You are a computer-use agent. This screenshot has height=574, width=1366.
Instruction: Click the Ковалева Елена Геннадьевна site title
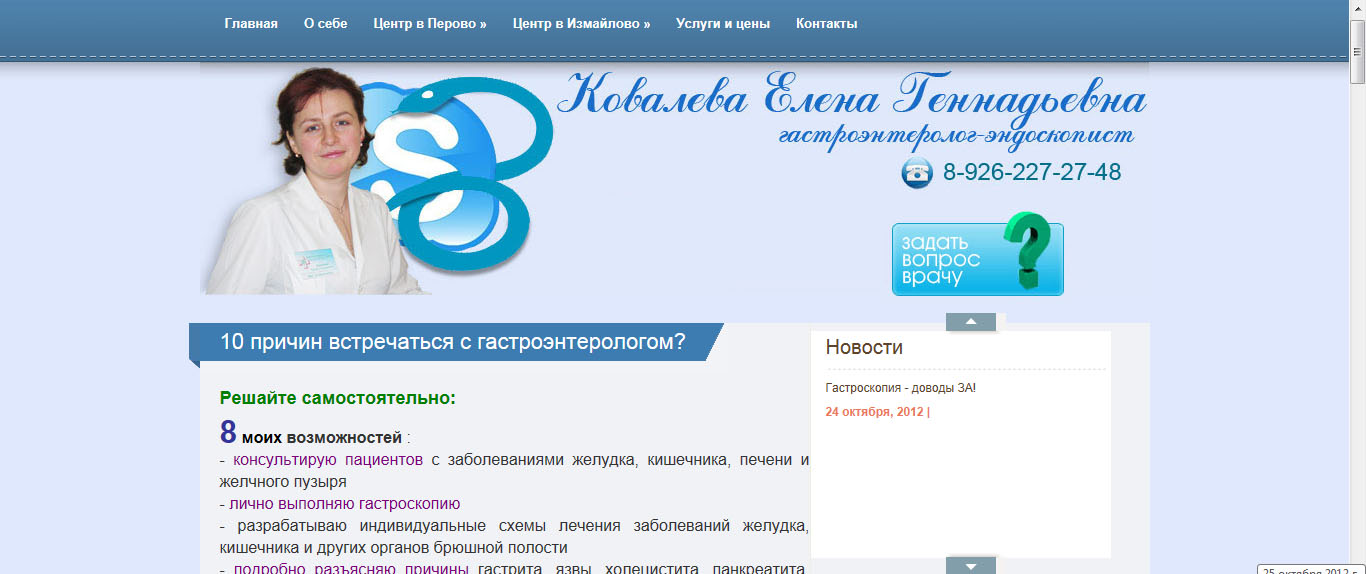[851, 96]
